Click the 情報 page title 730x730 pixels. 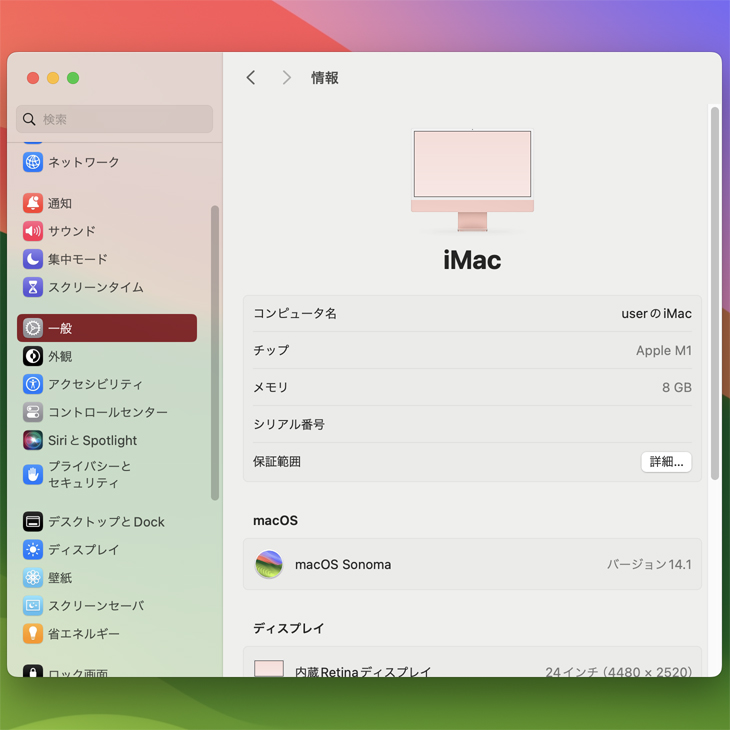(324, 78)
